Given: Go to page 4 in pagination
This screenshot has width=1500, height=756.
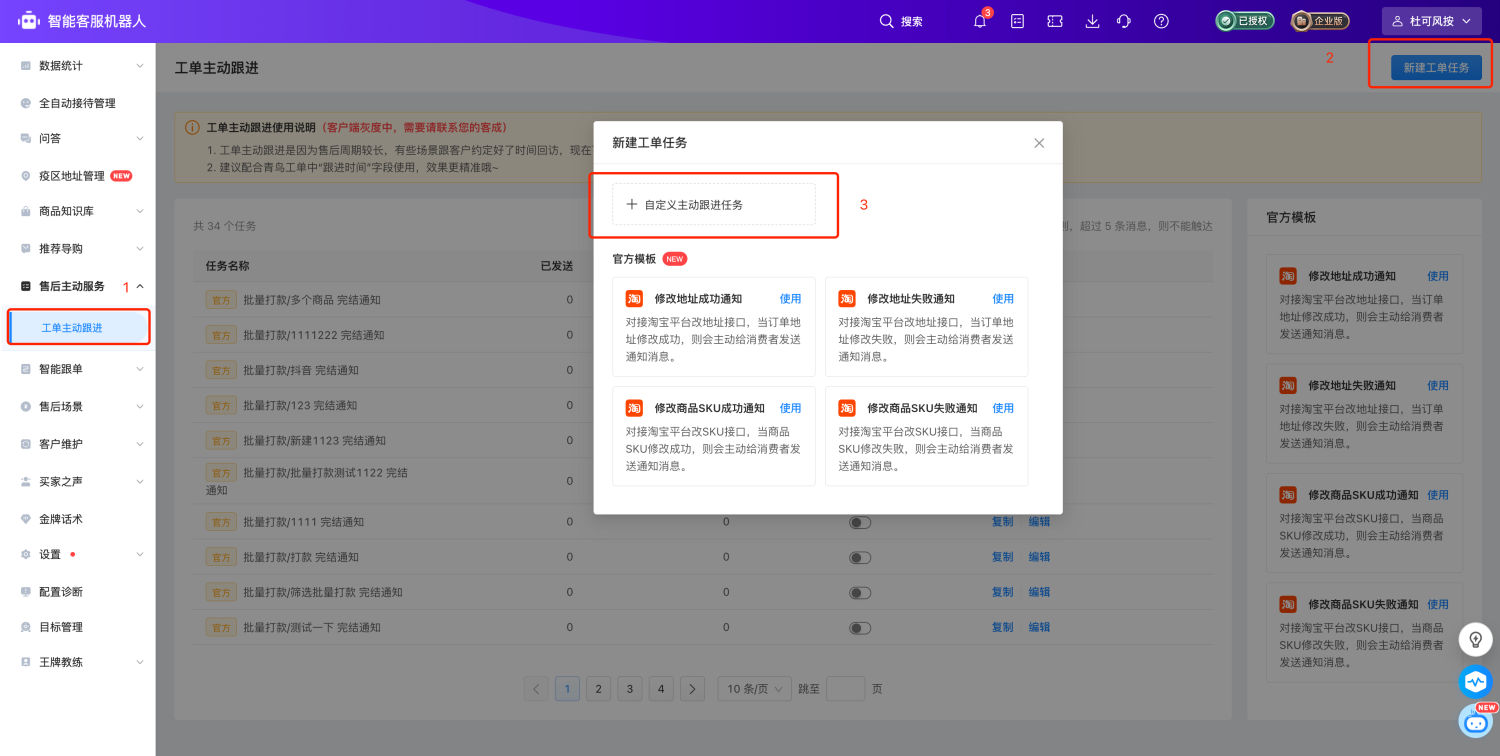Looking at the screenshot, I should point(661,689).
